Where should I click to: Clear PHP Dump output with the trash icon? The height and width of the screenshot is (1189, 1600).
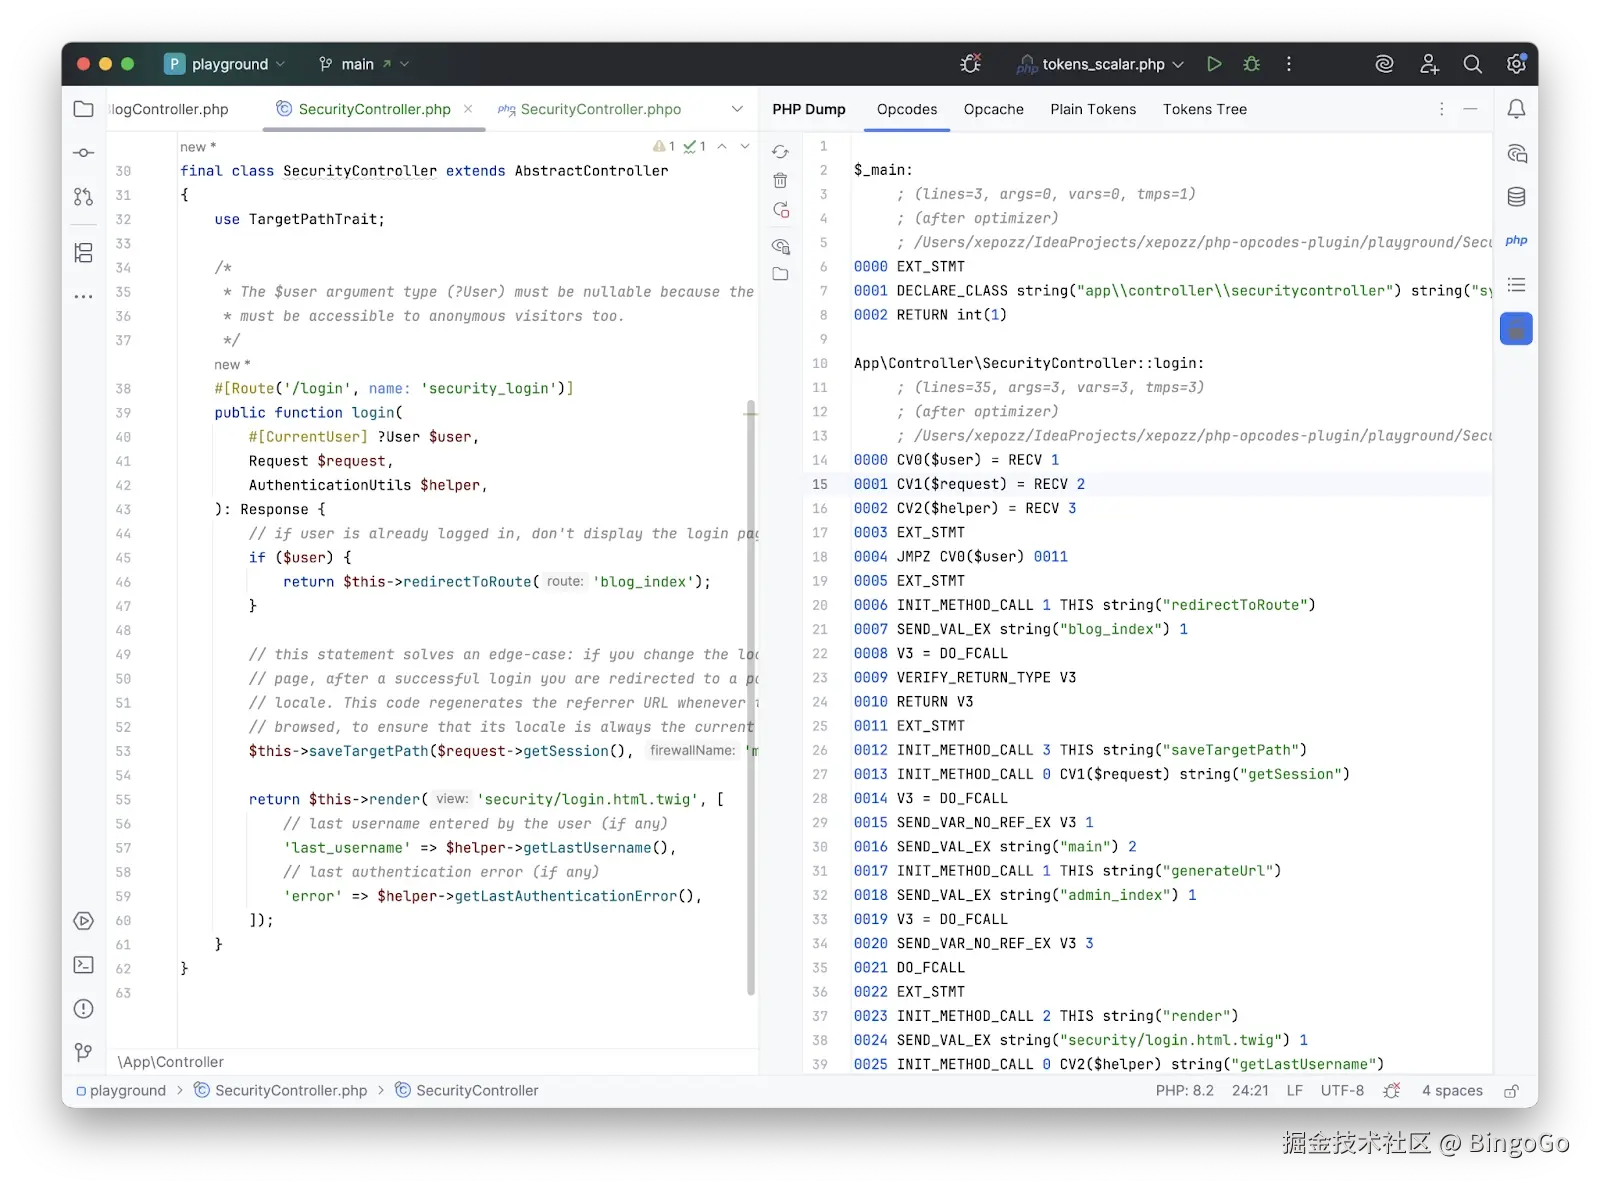[x=781, y=181]
